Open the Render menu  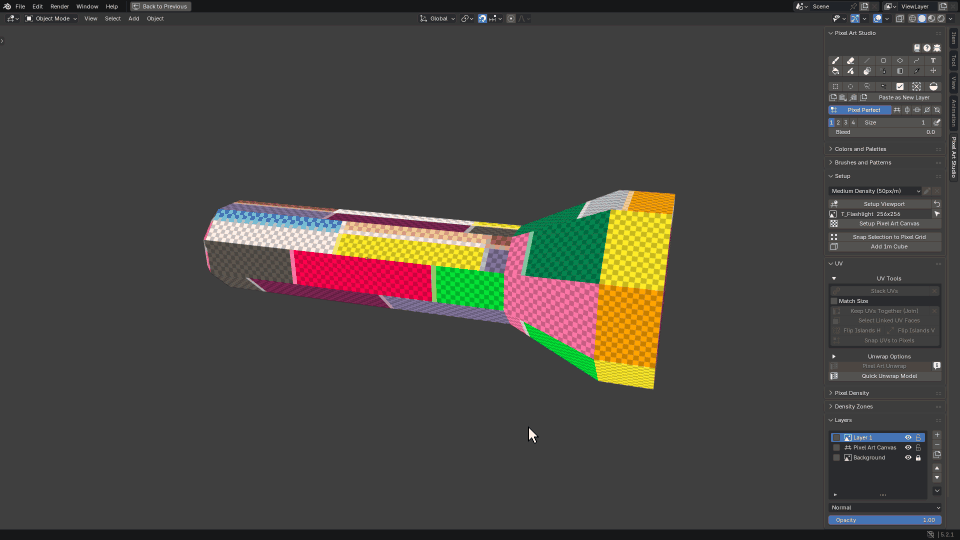(59, 6)
